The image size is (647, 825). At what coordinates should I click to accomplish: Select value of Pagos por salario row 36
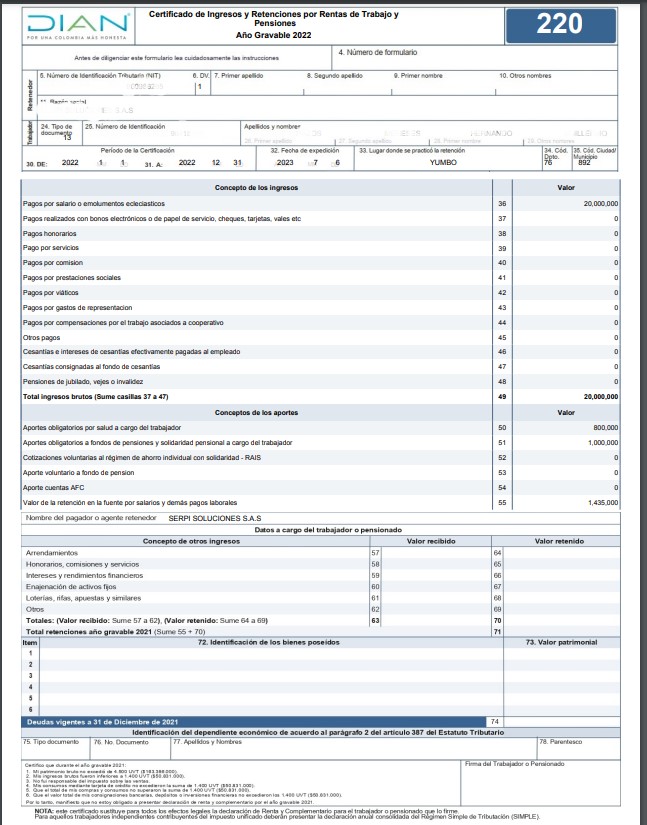point(566,204)
